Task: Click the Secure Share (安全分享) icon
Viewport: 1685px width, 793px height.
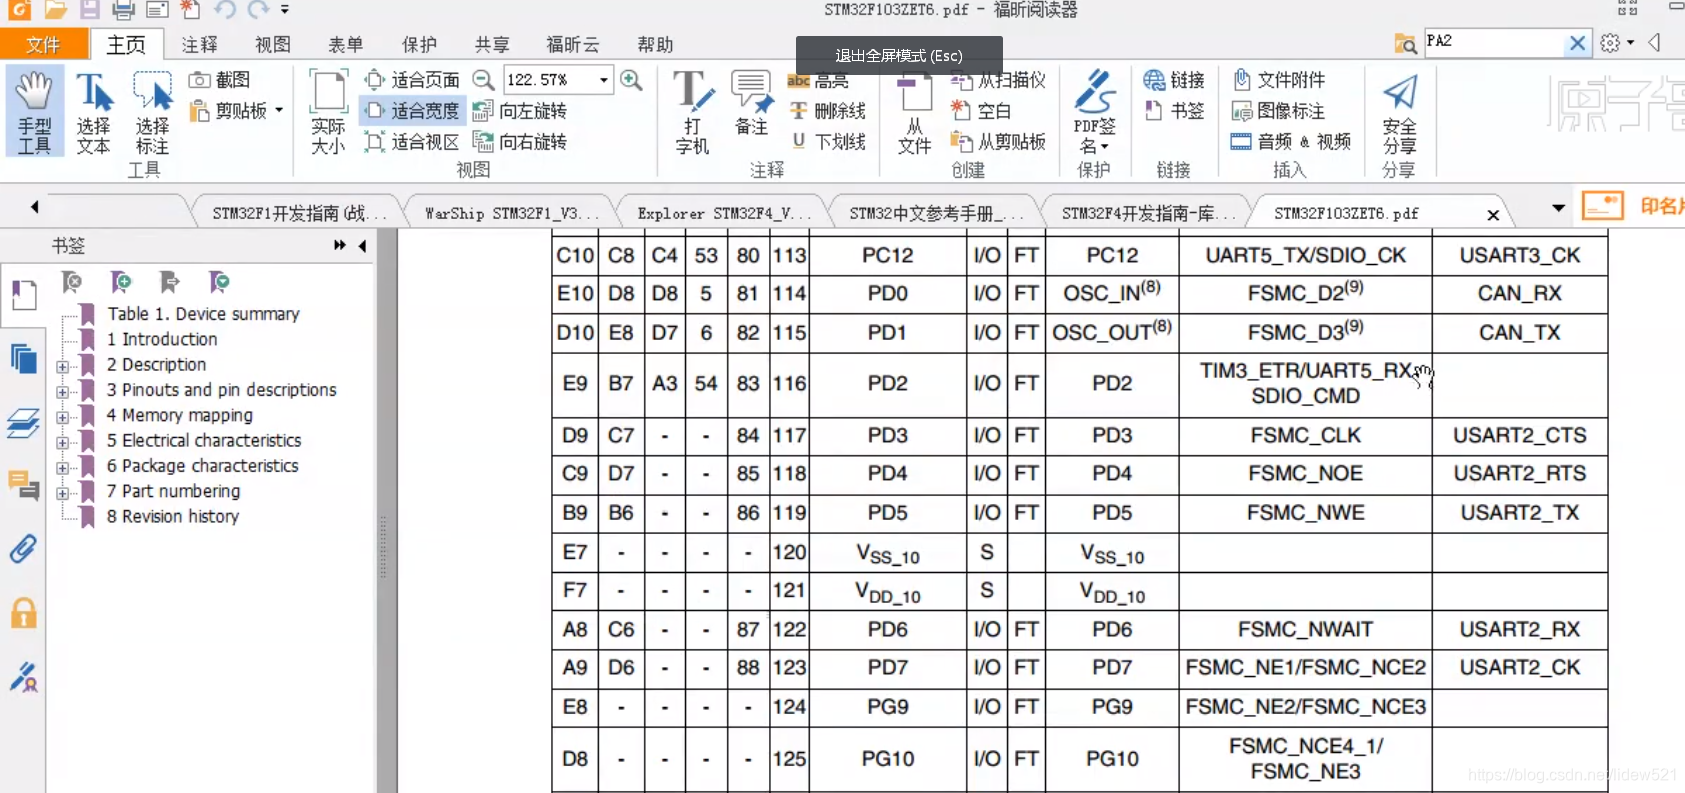Action: pyautogui.click(x=1399, y=112)
